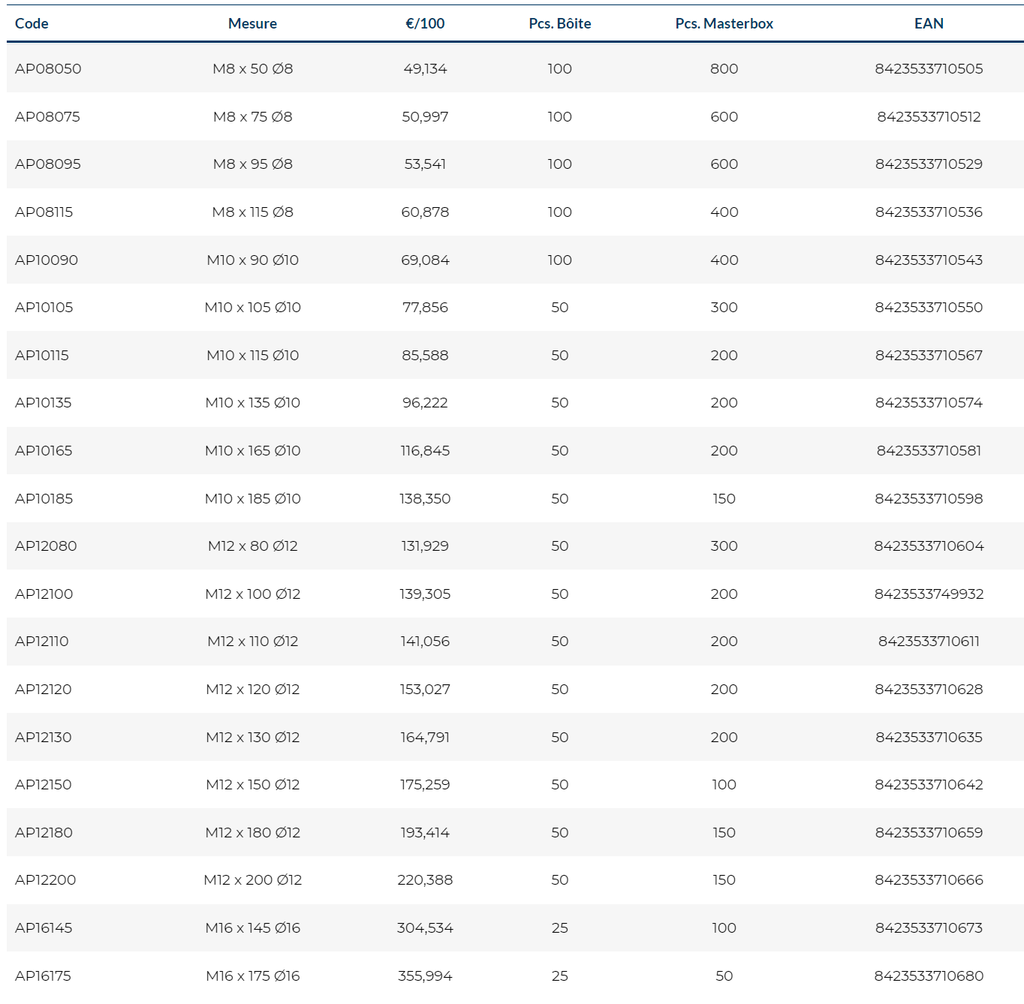Select product code AP08050

(x=48, y=69)
